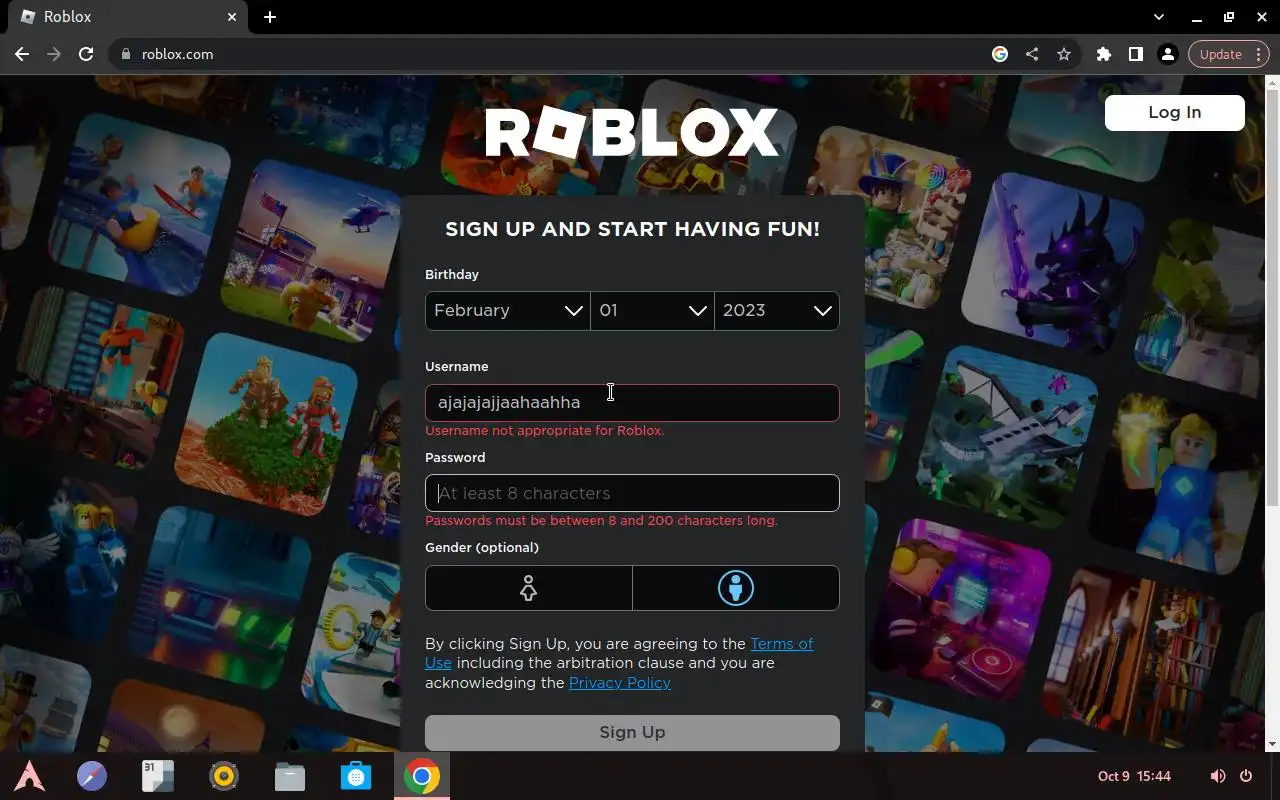Select female gender option

[x=529, y=588]
